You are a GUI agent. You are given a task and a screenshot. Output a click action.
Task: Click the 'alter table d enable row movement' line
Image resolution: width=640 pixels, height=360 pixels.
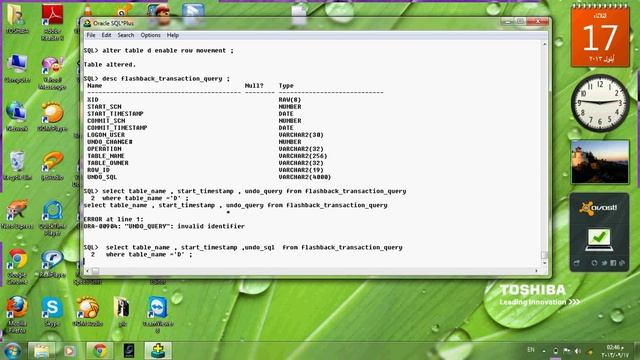click(158, 51)
